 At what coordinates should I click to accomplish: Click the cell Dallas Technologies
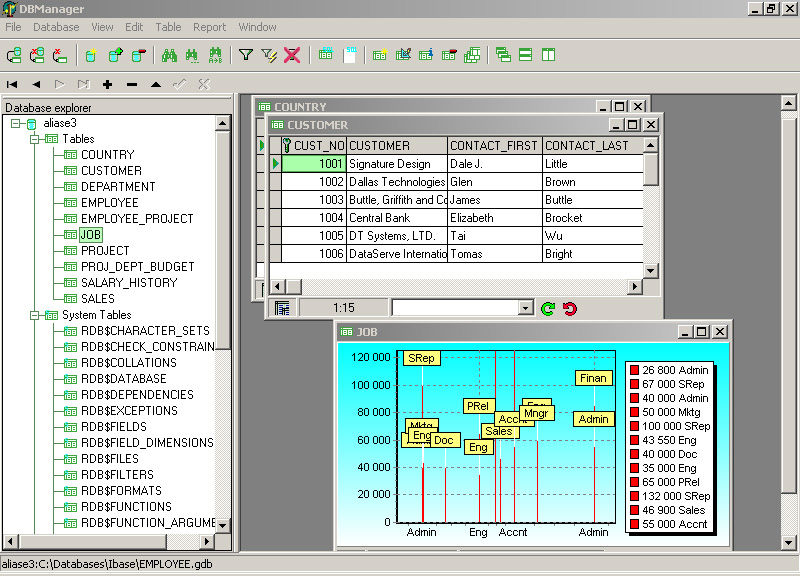click(x=397, y=182)
